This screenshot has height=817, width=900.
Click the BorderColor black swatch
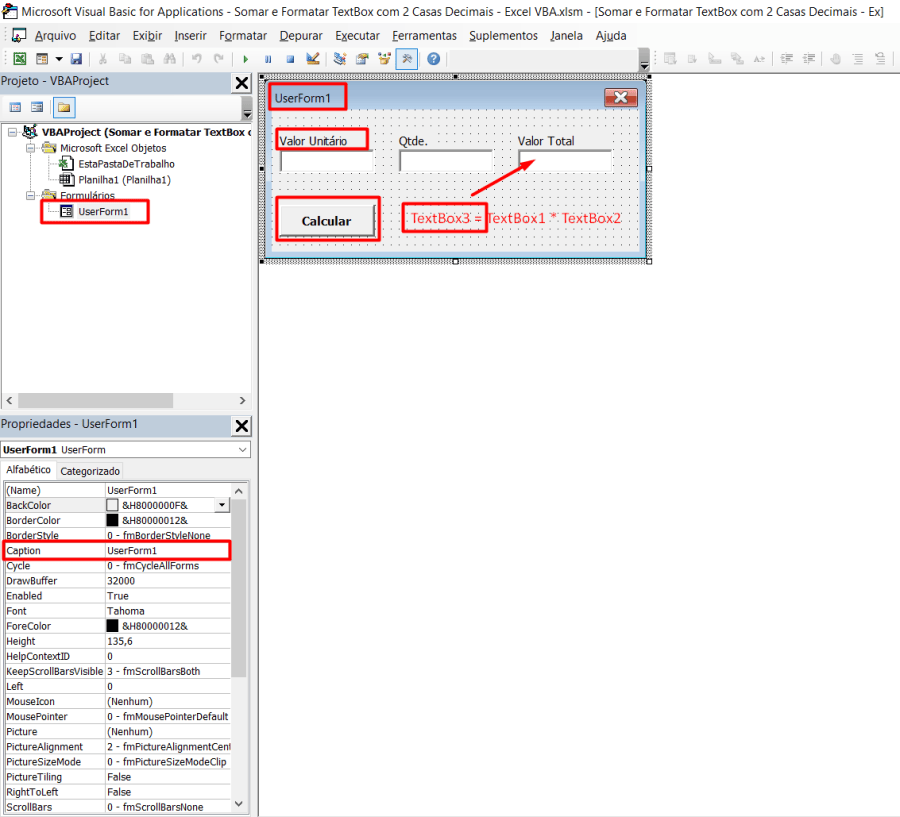coord(112,520)
